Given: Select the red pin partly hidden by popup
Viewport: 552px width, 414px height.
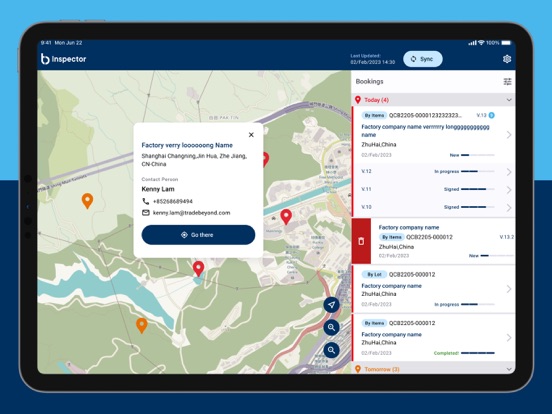Looking at the screenshot, I should tap(266, 159).
